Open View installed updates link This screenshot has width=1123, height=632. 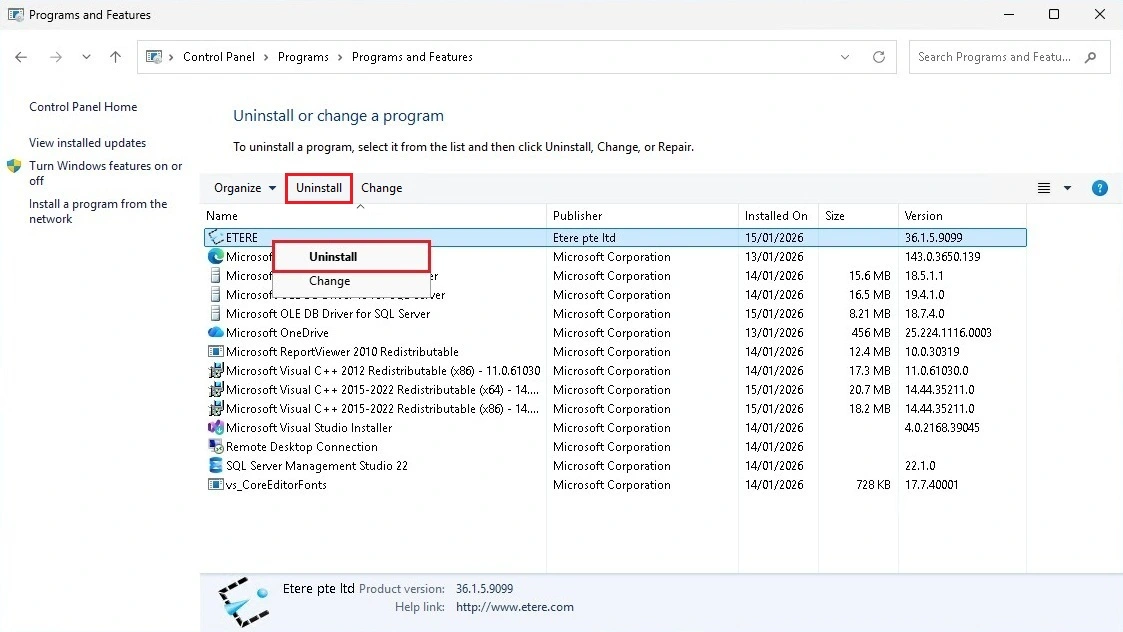point(87,143)
